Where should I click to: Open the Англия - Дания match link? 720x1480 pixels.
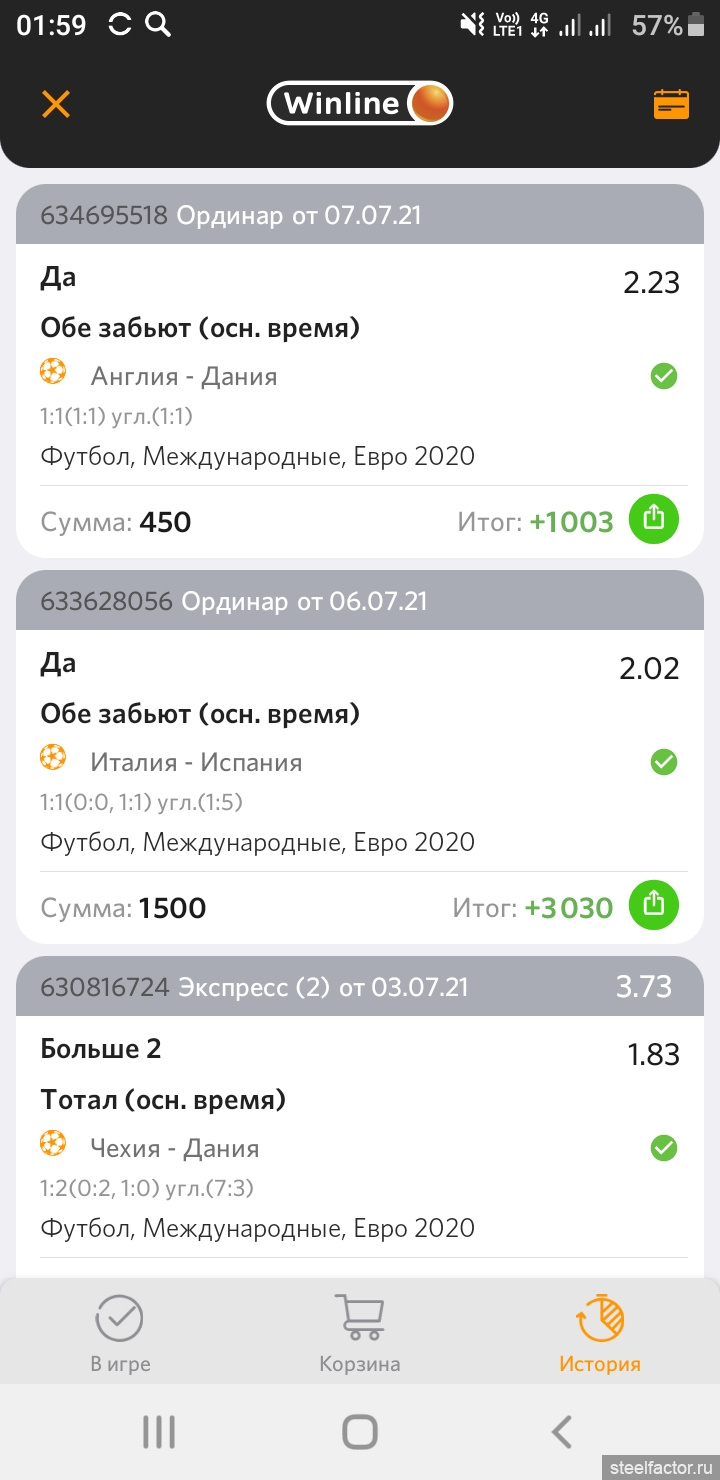click(x=184, y=376)
